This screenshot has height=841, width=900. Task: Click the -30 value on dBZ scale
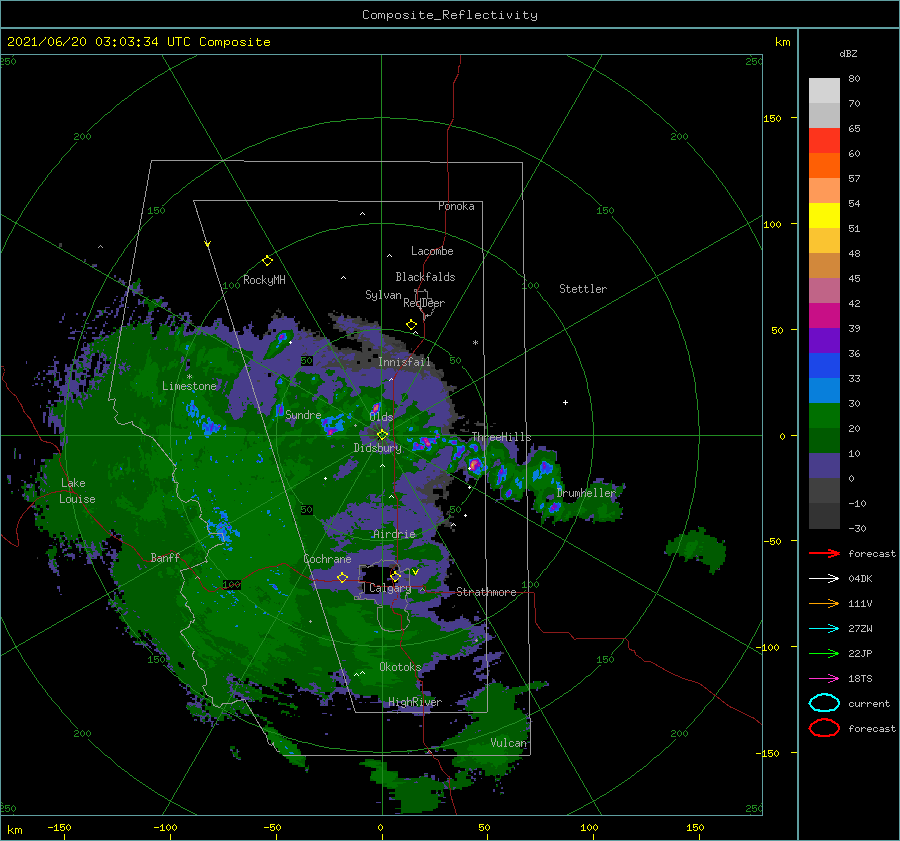857,528
